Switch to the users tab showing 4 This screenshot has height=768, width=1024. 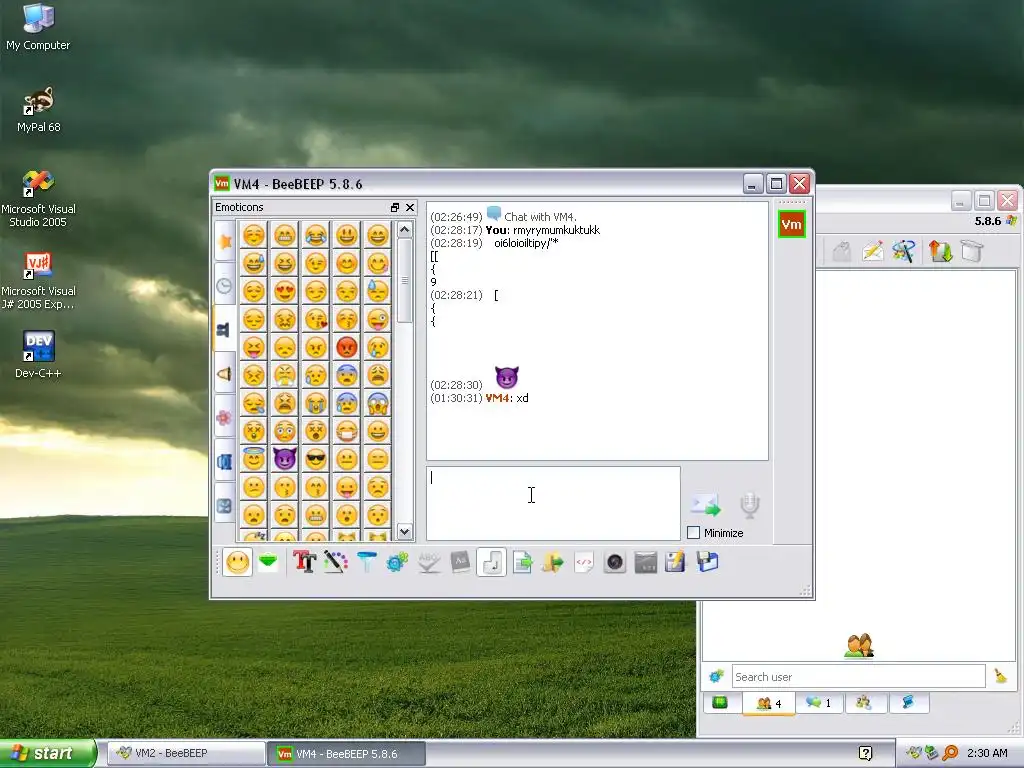(x=769, y=703)
